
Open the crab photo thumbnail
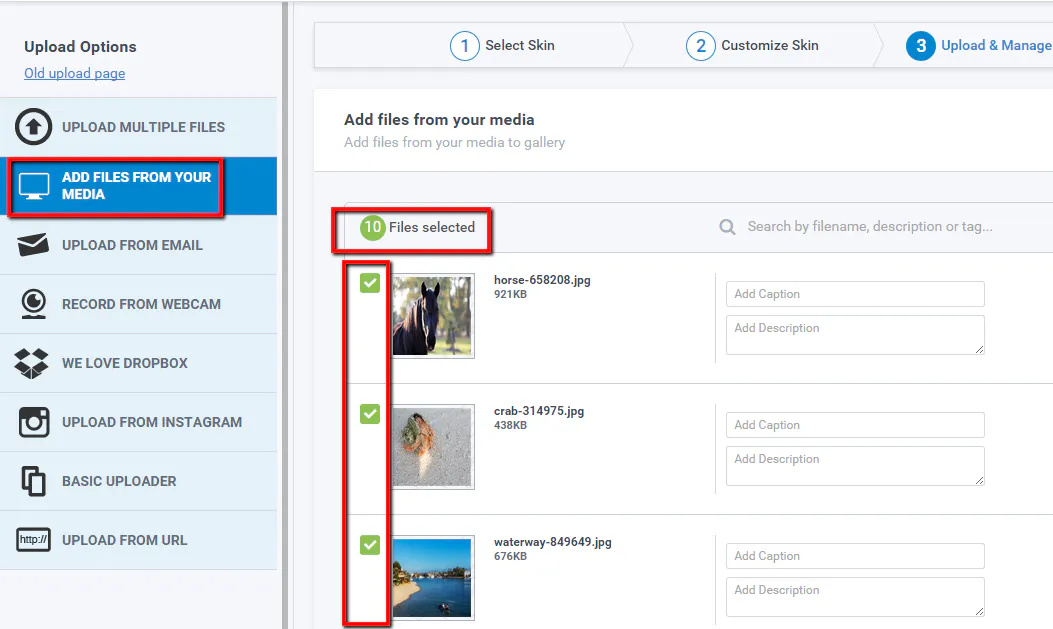click(x=432, y=446)
